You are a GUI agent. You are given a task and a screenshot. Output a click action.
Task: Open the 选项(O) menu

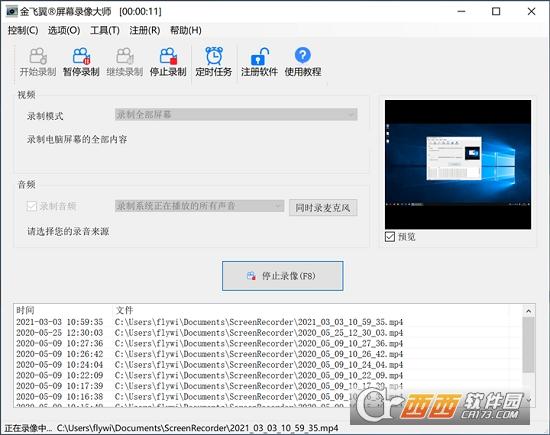(64, 31)
